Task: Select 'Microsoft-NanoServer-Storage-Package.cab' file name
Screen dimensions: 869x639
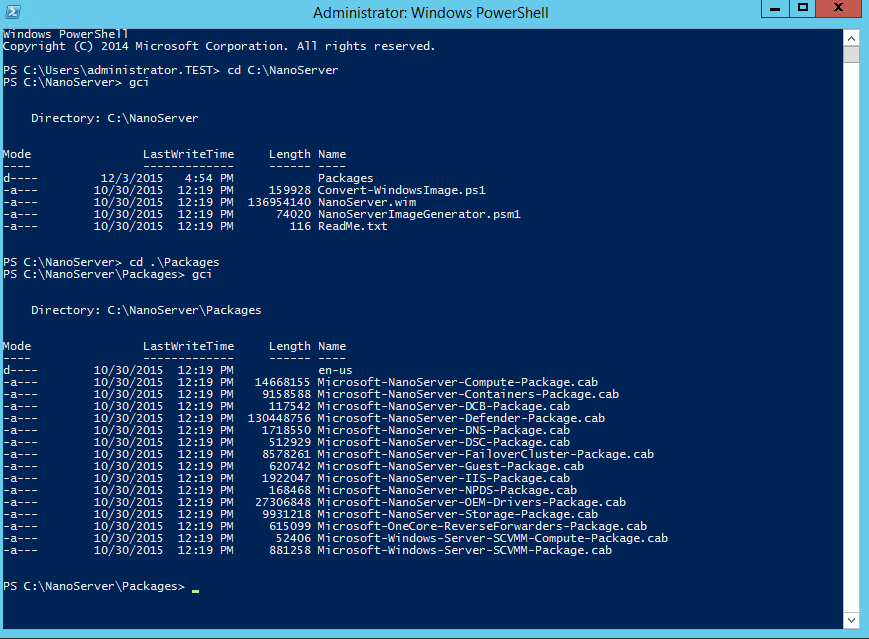Action: point(458,514)
